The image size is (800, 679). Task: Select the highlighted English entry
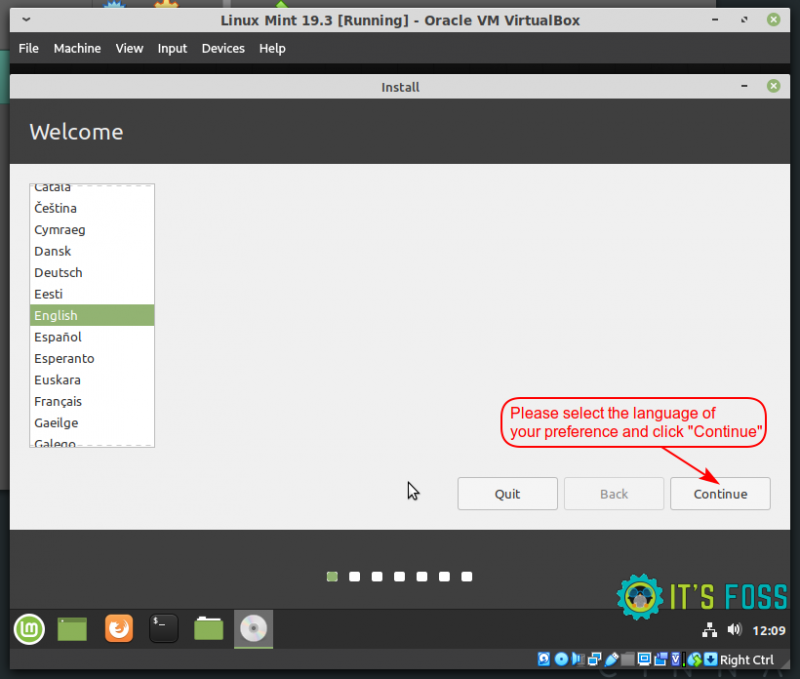click(x=92, y=315)
